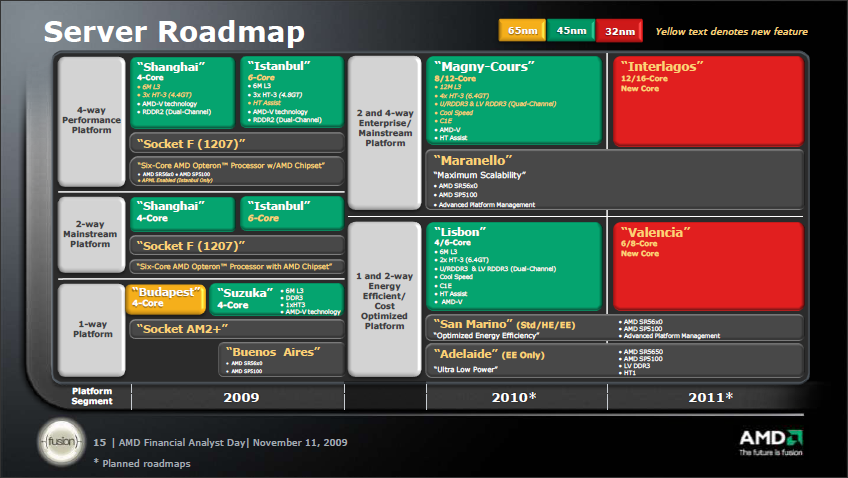Click the "Server Roadmap" title
This screenshot has width=848, height=478.
[174, 31]
